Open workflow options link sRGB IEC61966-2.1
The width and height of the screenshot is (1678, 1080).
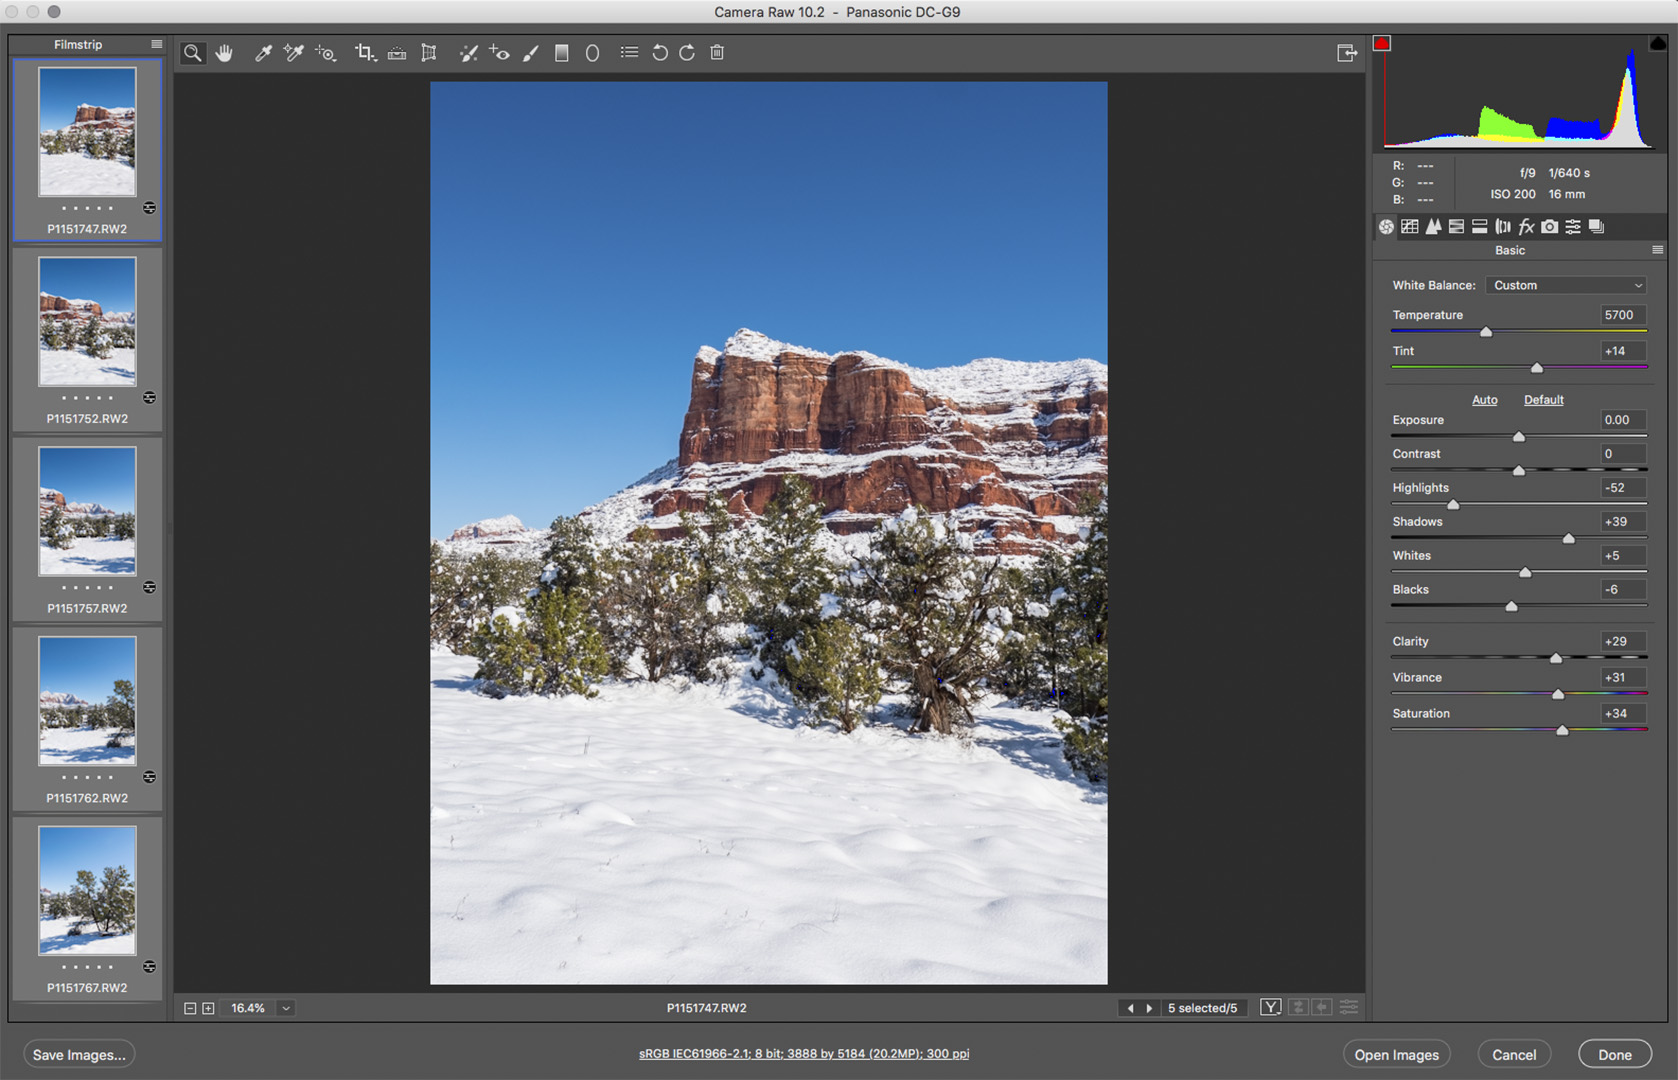(x=803, y=1054)
